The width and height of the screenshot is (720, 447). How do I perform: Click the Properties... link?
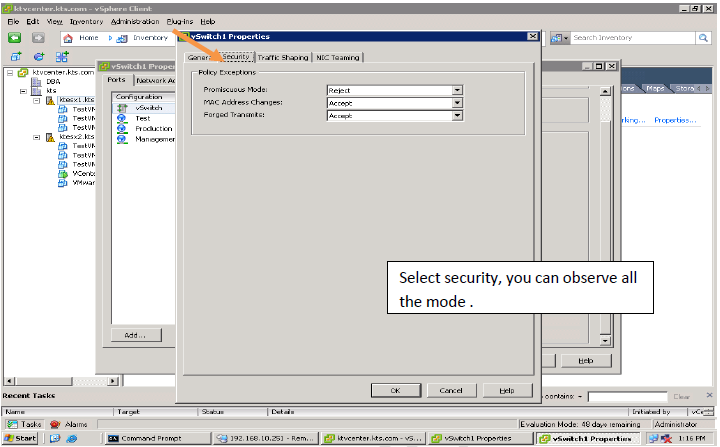pyautogui.click(x=675, y=120)
